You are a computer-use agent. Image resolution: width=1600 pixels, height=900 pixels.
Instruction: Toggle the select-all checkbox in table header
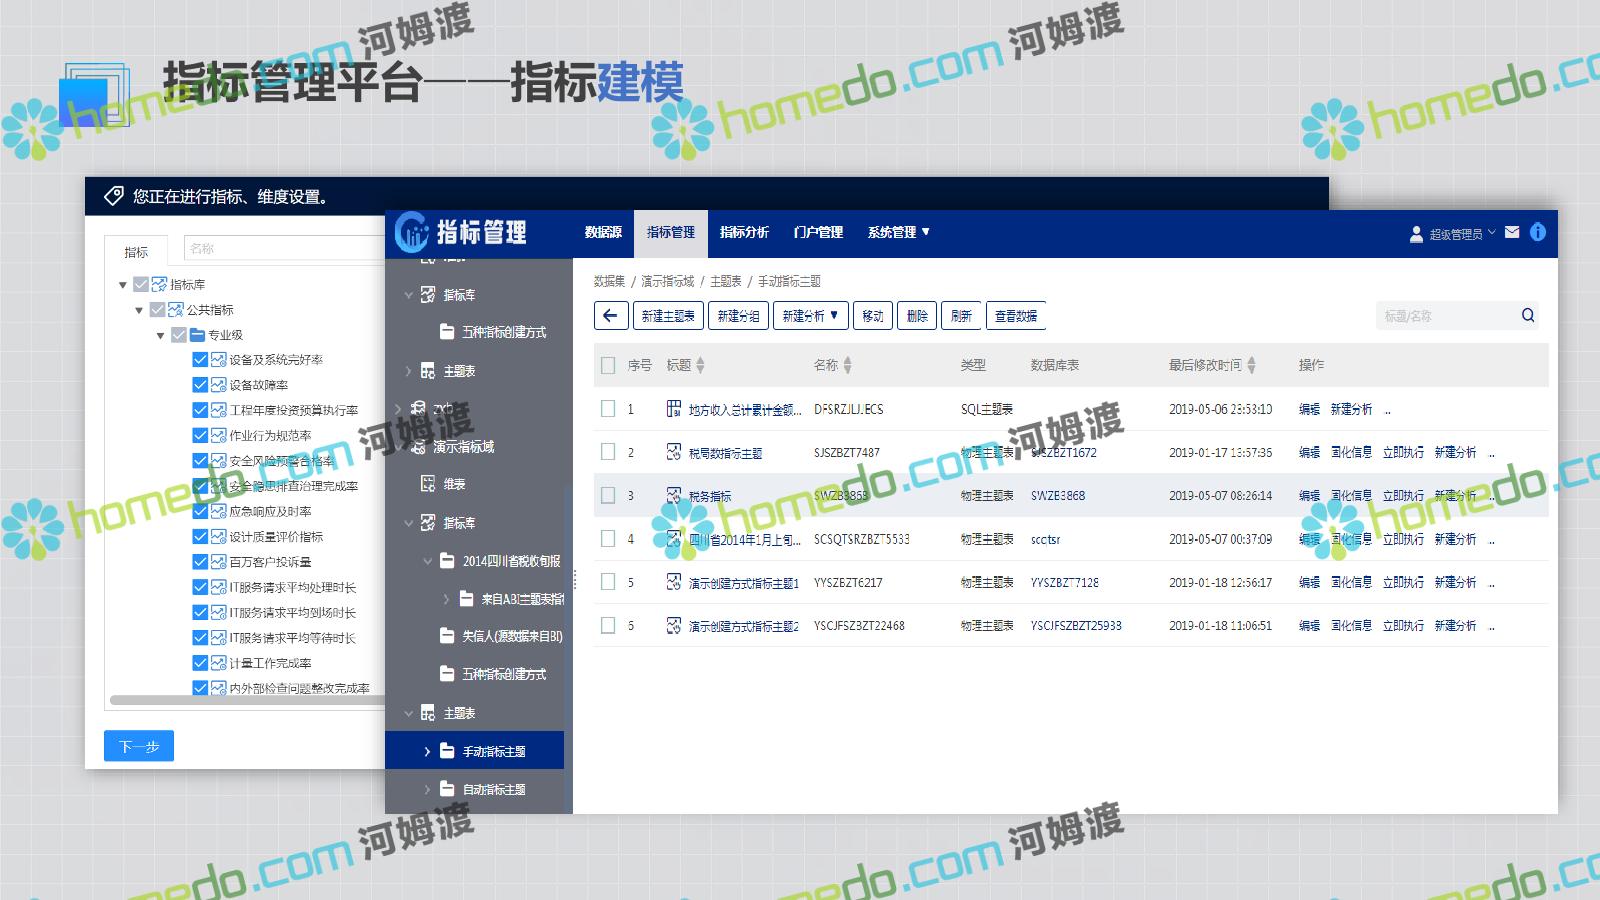click(x=608, y=365)
